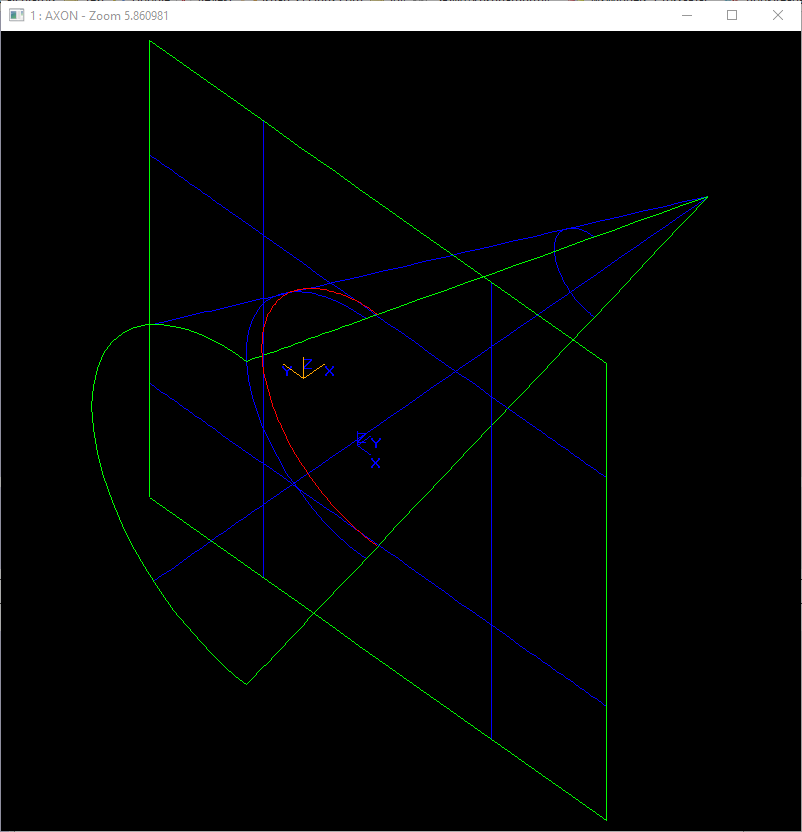Screen dimensions: 802x832
Task: Click the Y label of the lower axis marker
Action: coord(376,442)
